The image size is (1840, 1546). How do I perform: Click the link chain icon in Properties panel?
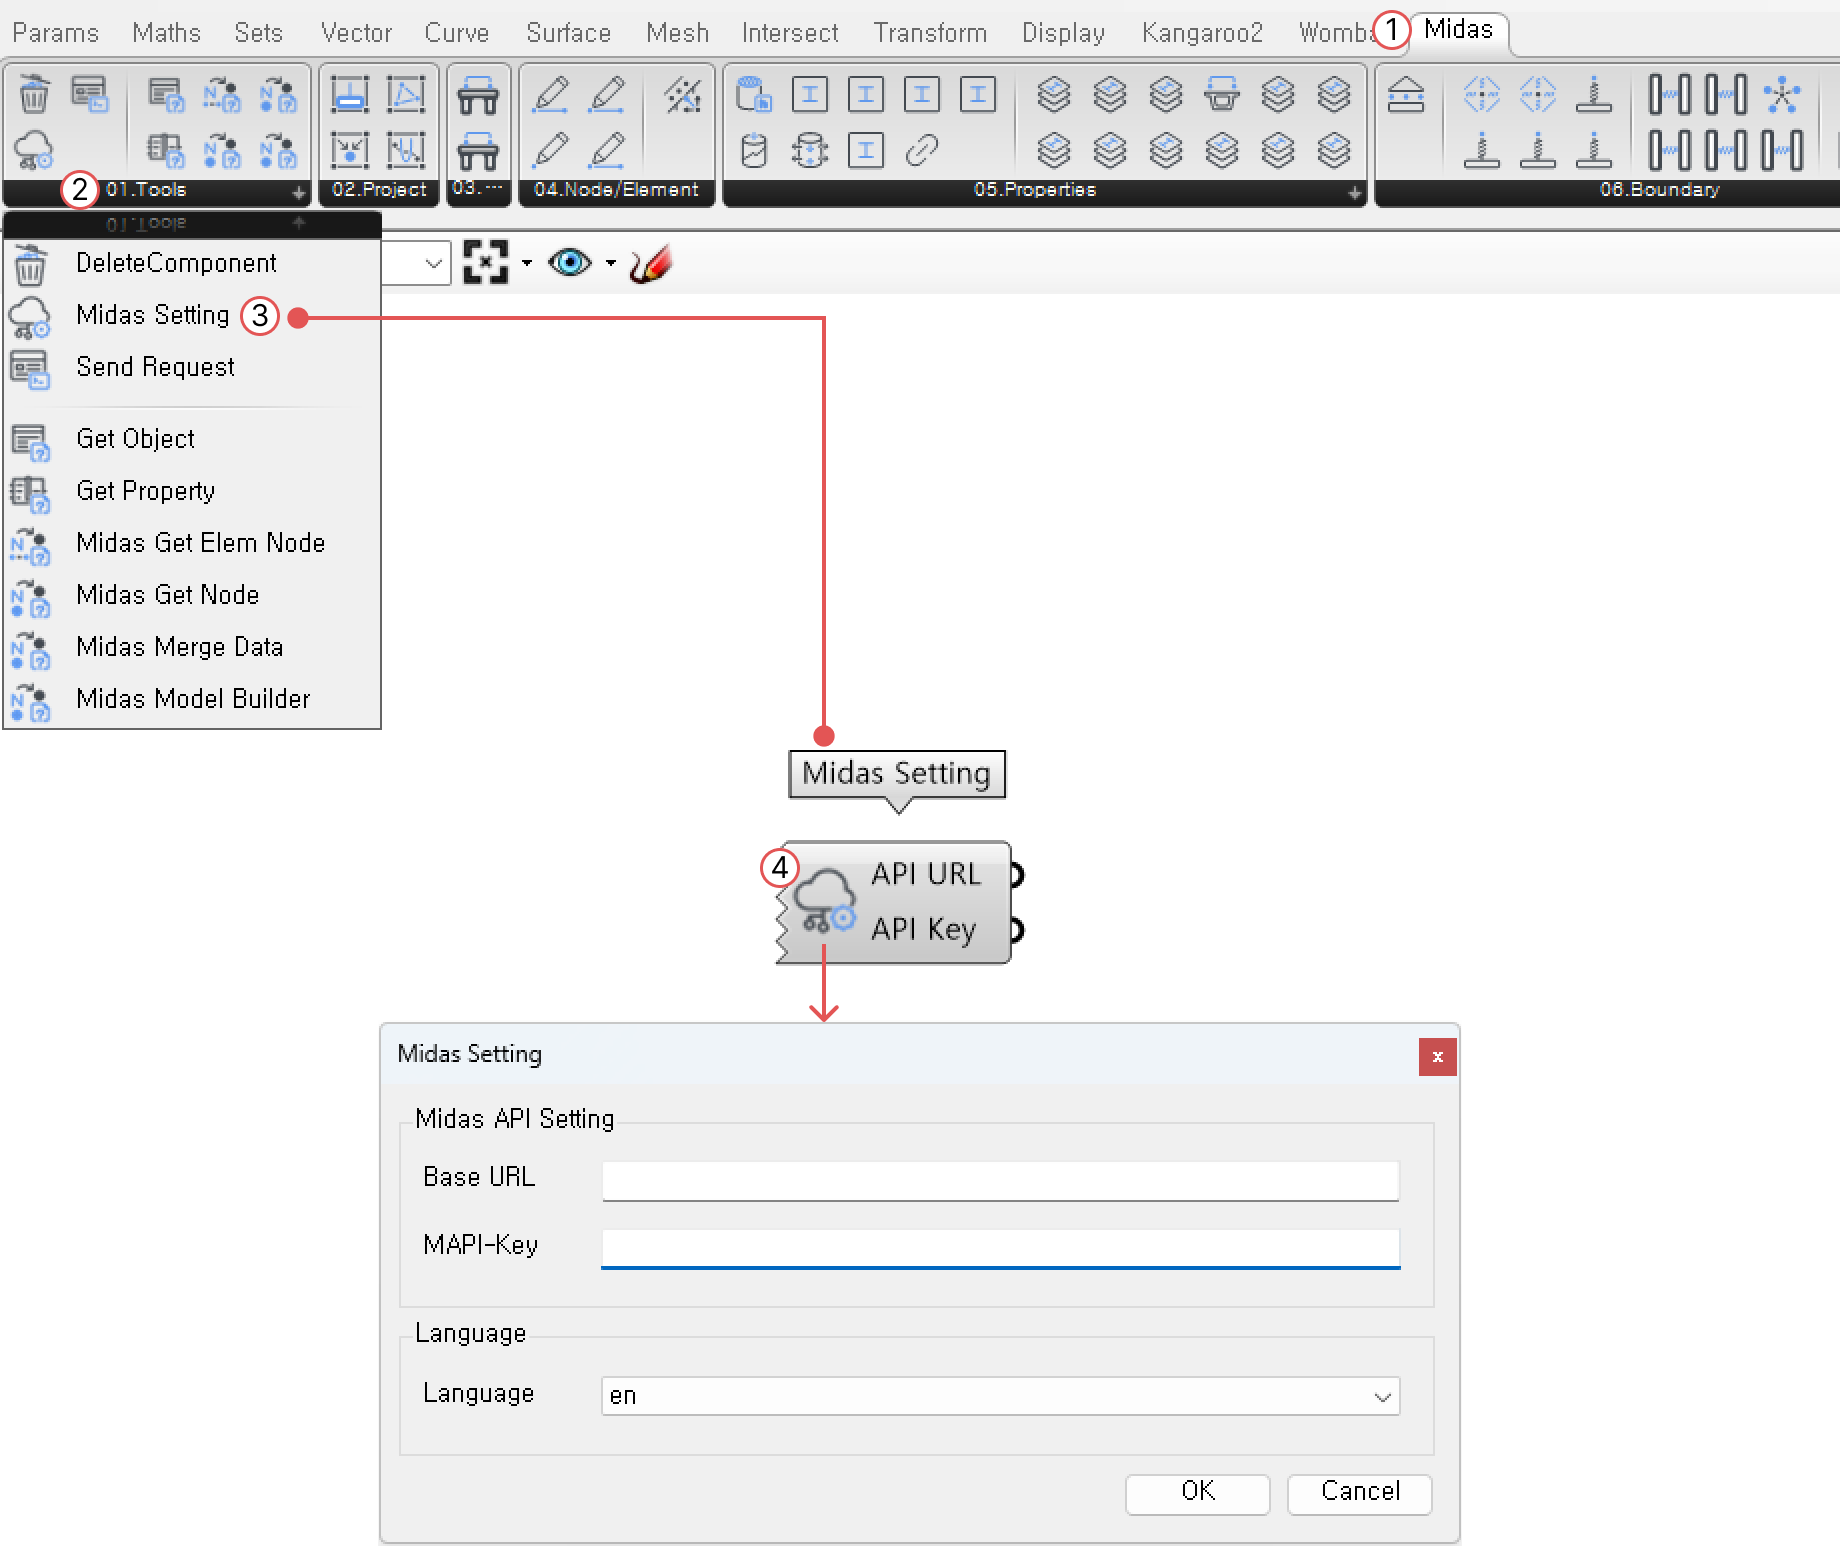(922, 150)
